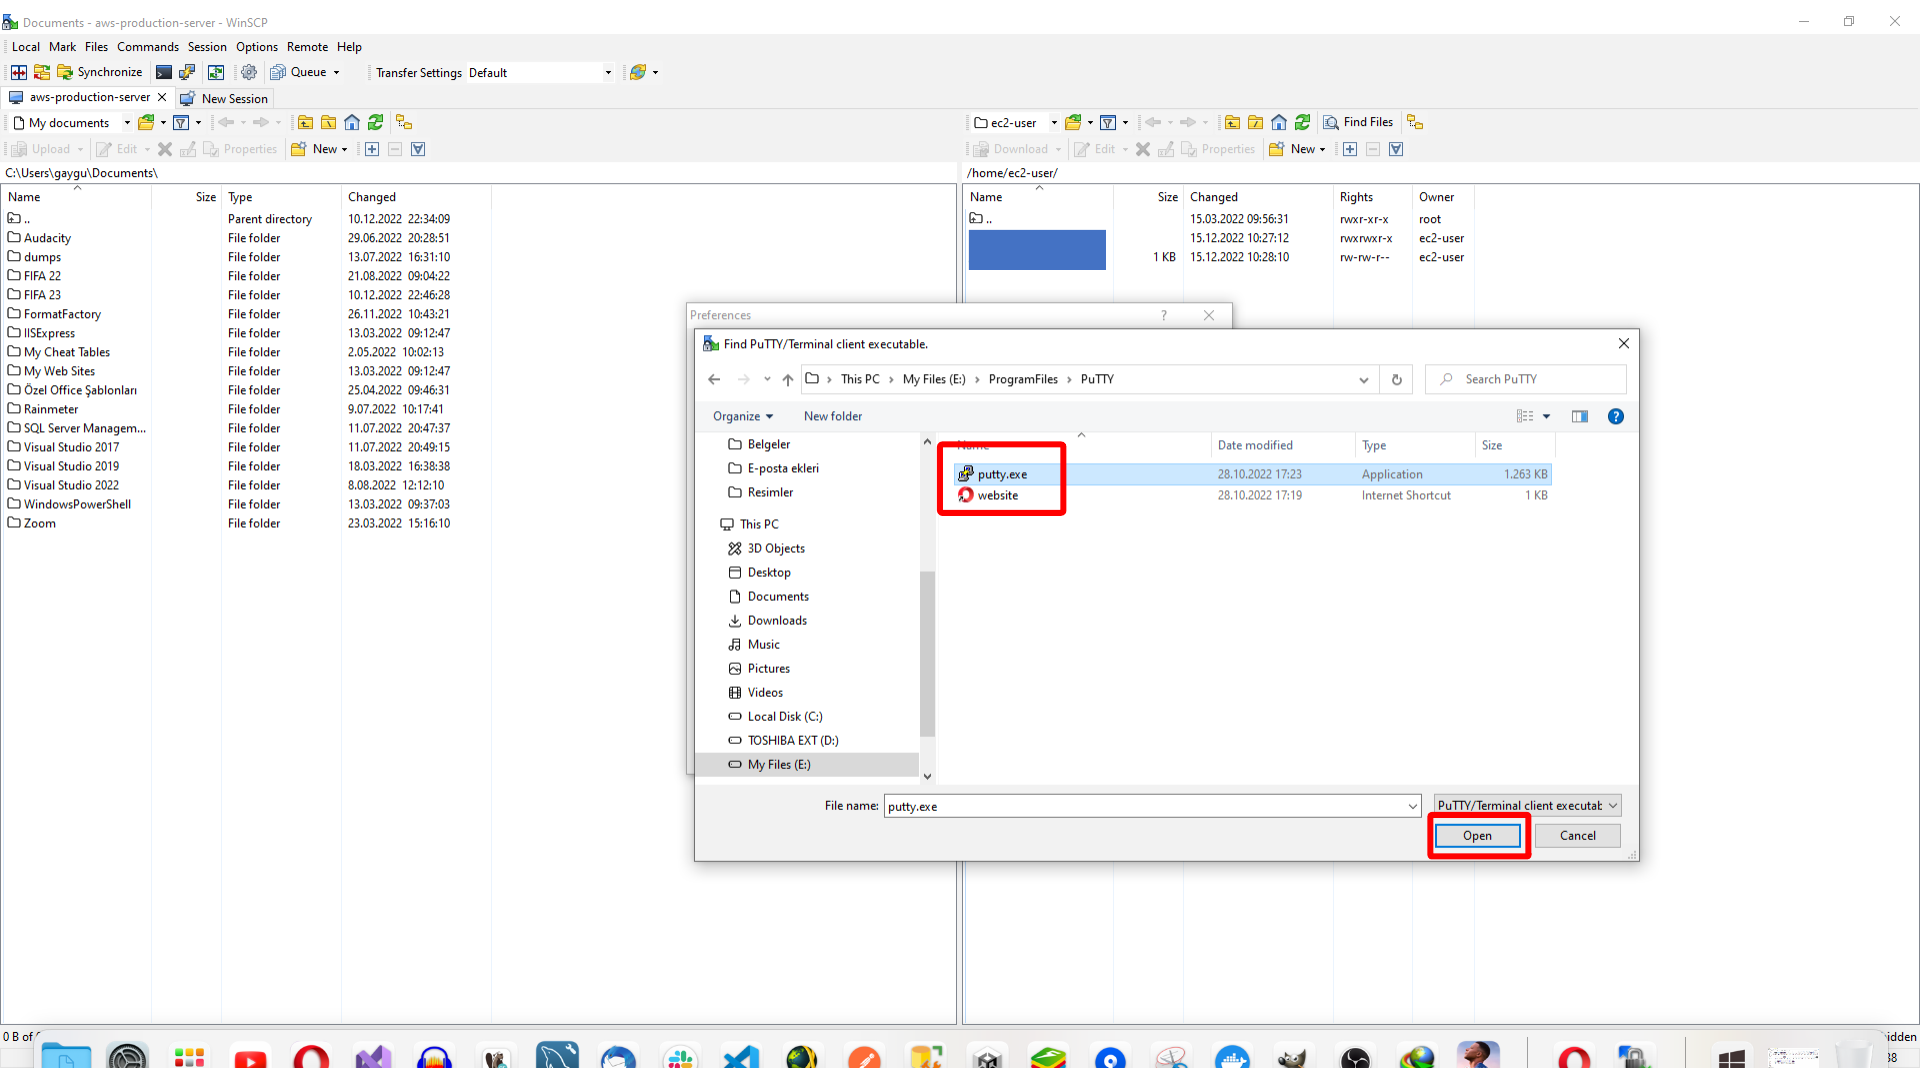Screen dimensions: 1921x1080
Task: Click the local panel Open Directory icon
Action: click(x=146, y=122)
